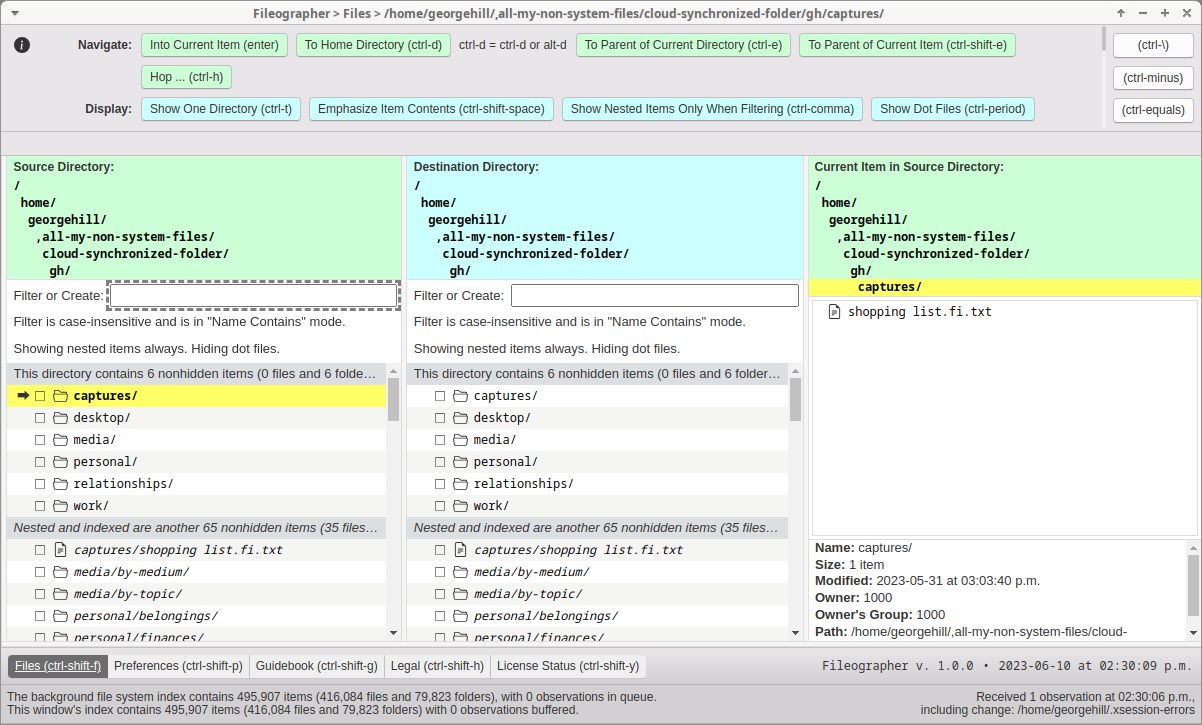The image size is (1202, 725).
Task: Check the captures checkbox in source directory
Action: (x=40, y=396)
